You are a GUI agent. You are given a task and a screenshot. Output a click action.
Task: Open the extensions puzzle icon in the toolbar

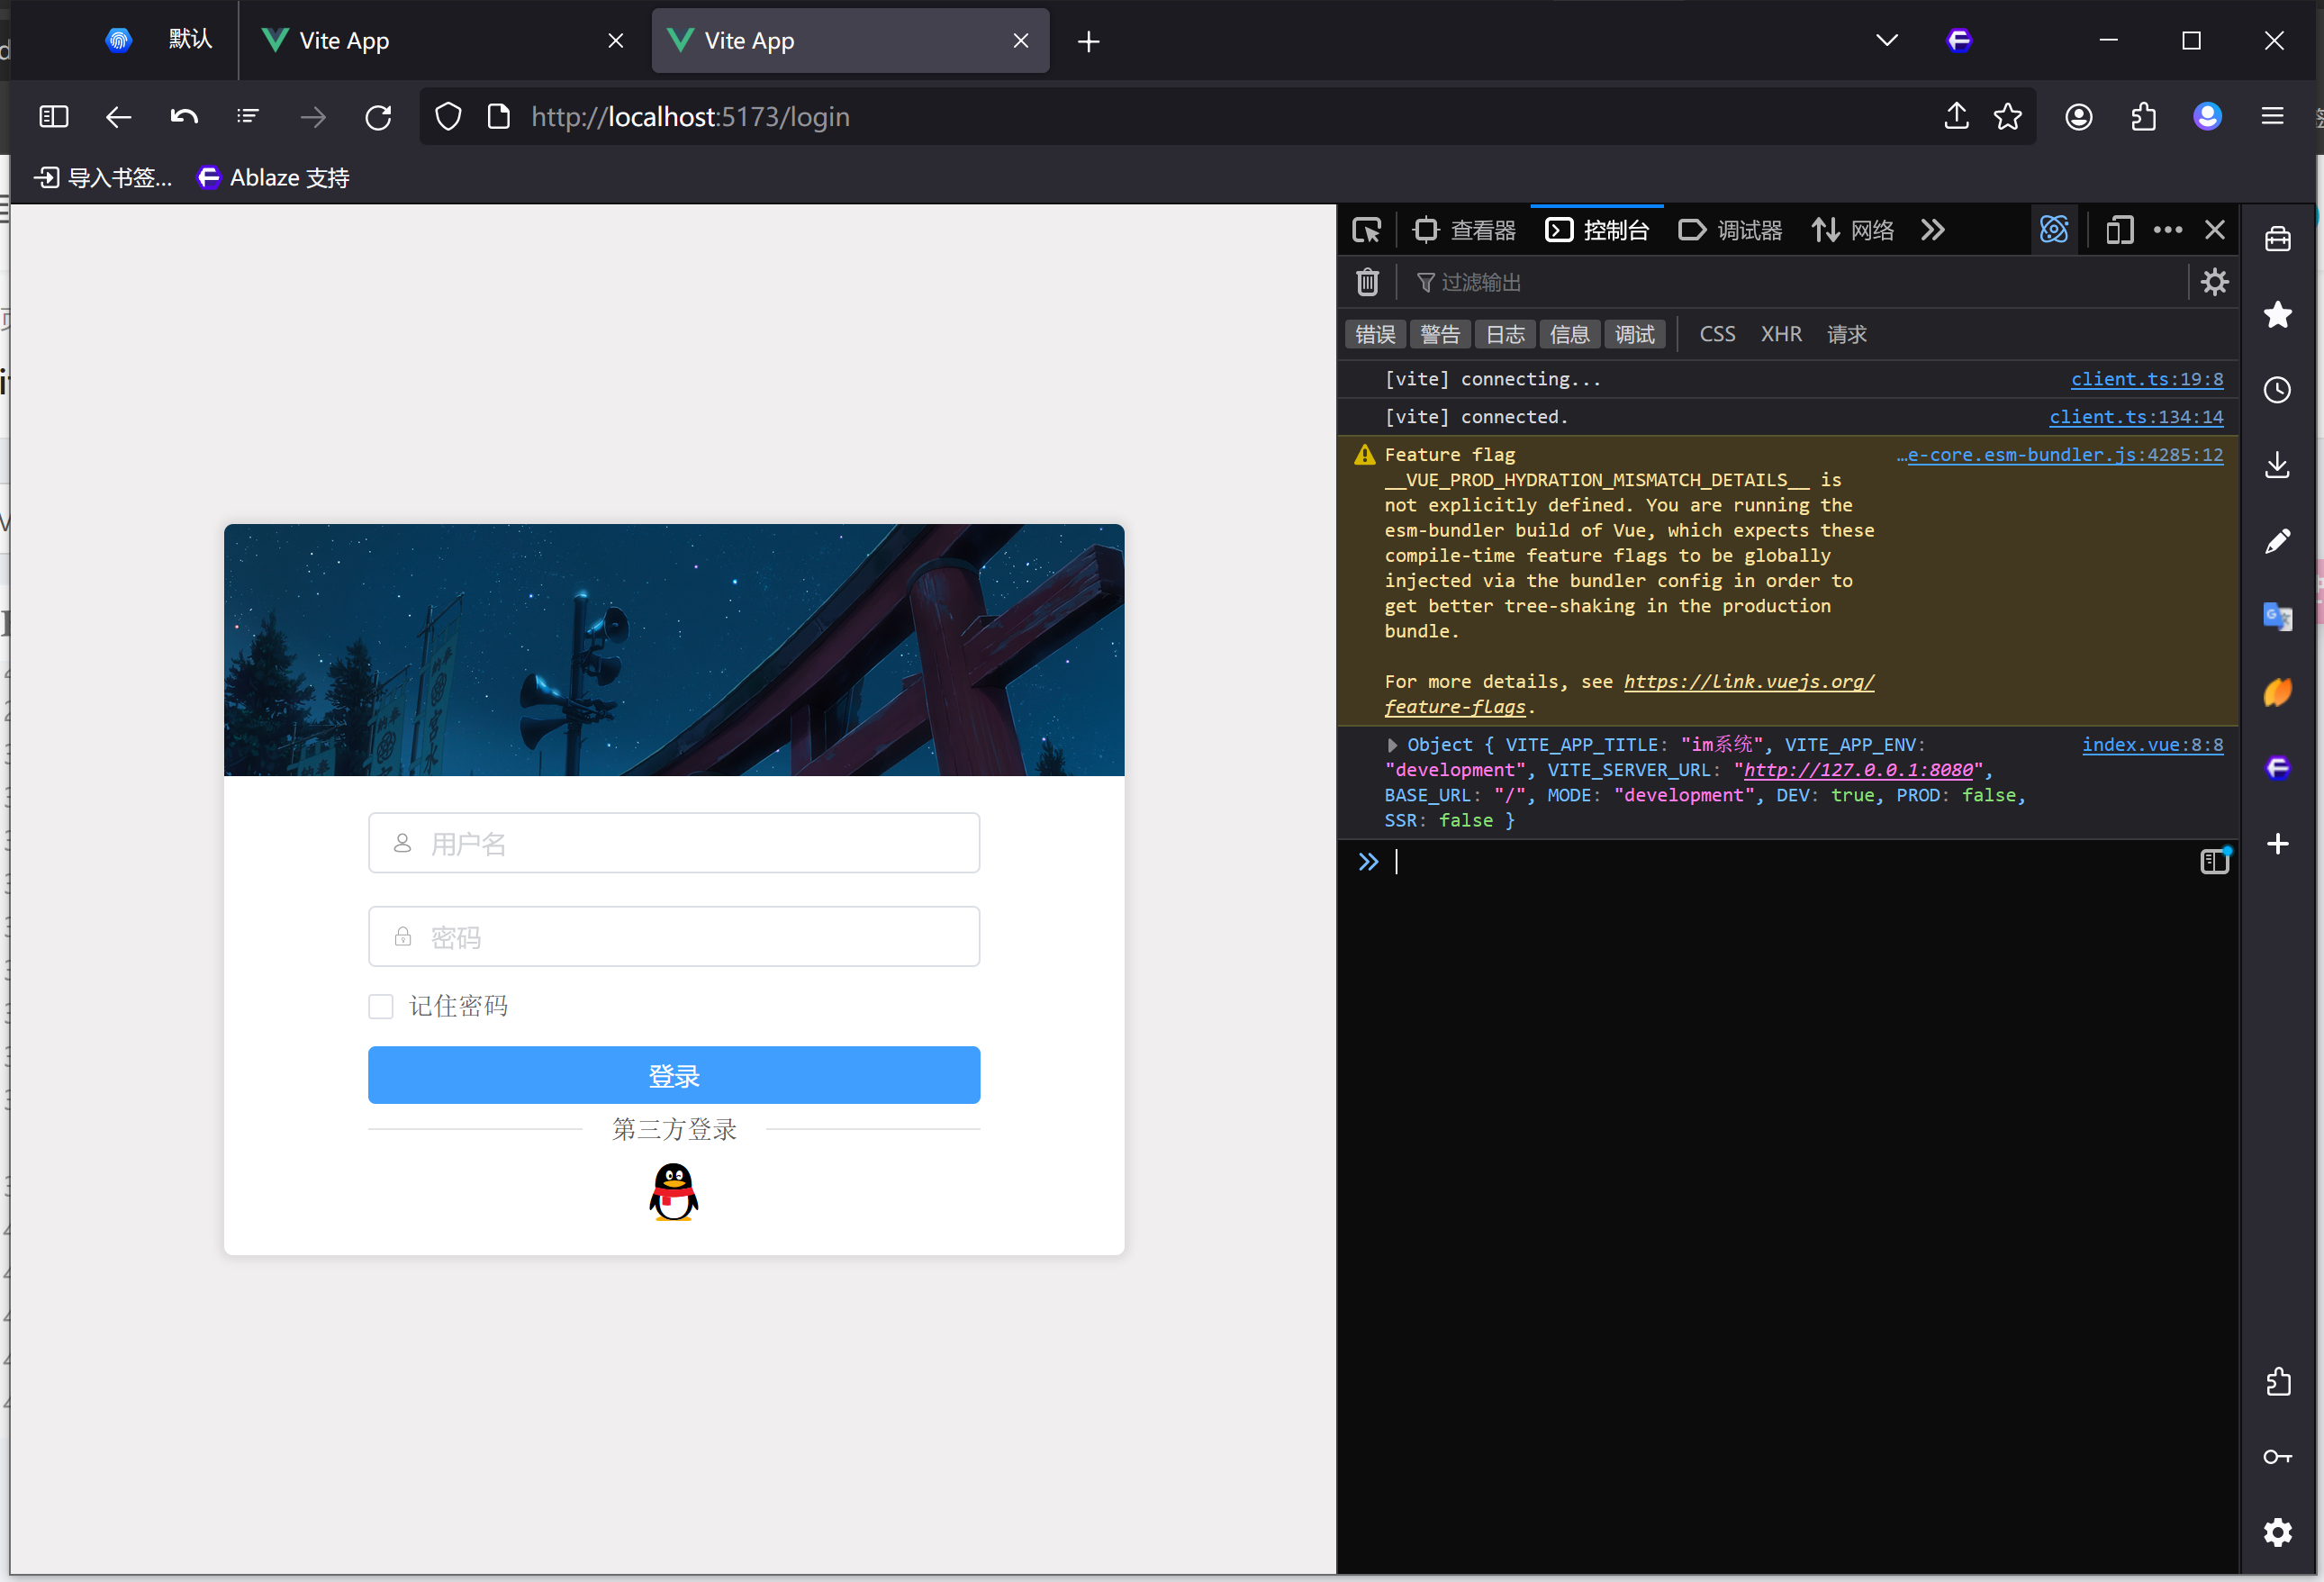pos(2143,117)
